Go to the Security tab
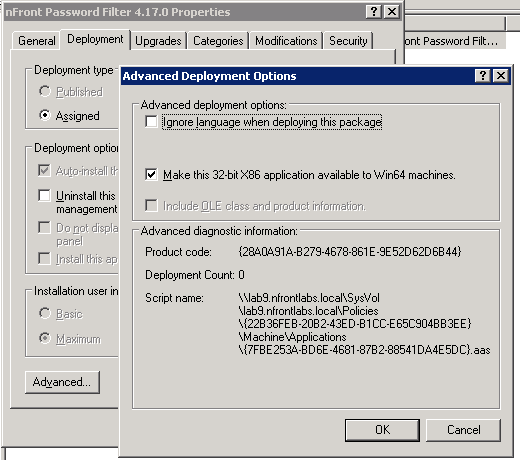The height and width of the screenshot is (460, 520). [348, 41]
